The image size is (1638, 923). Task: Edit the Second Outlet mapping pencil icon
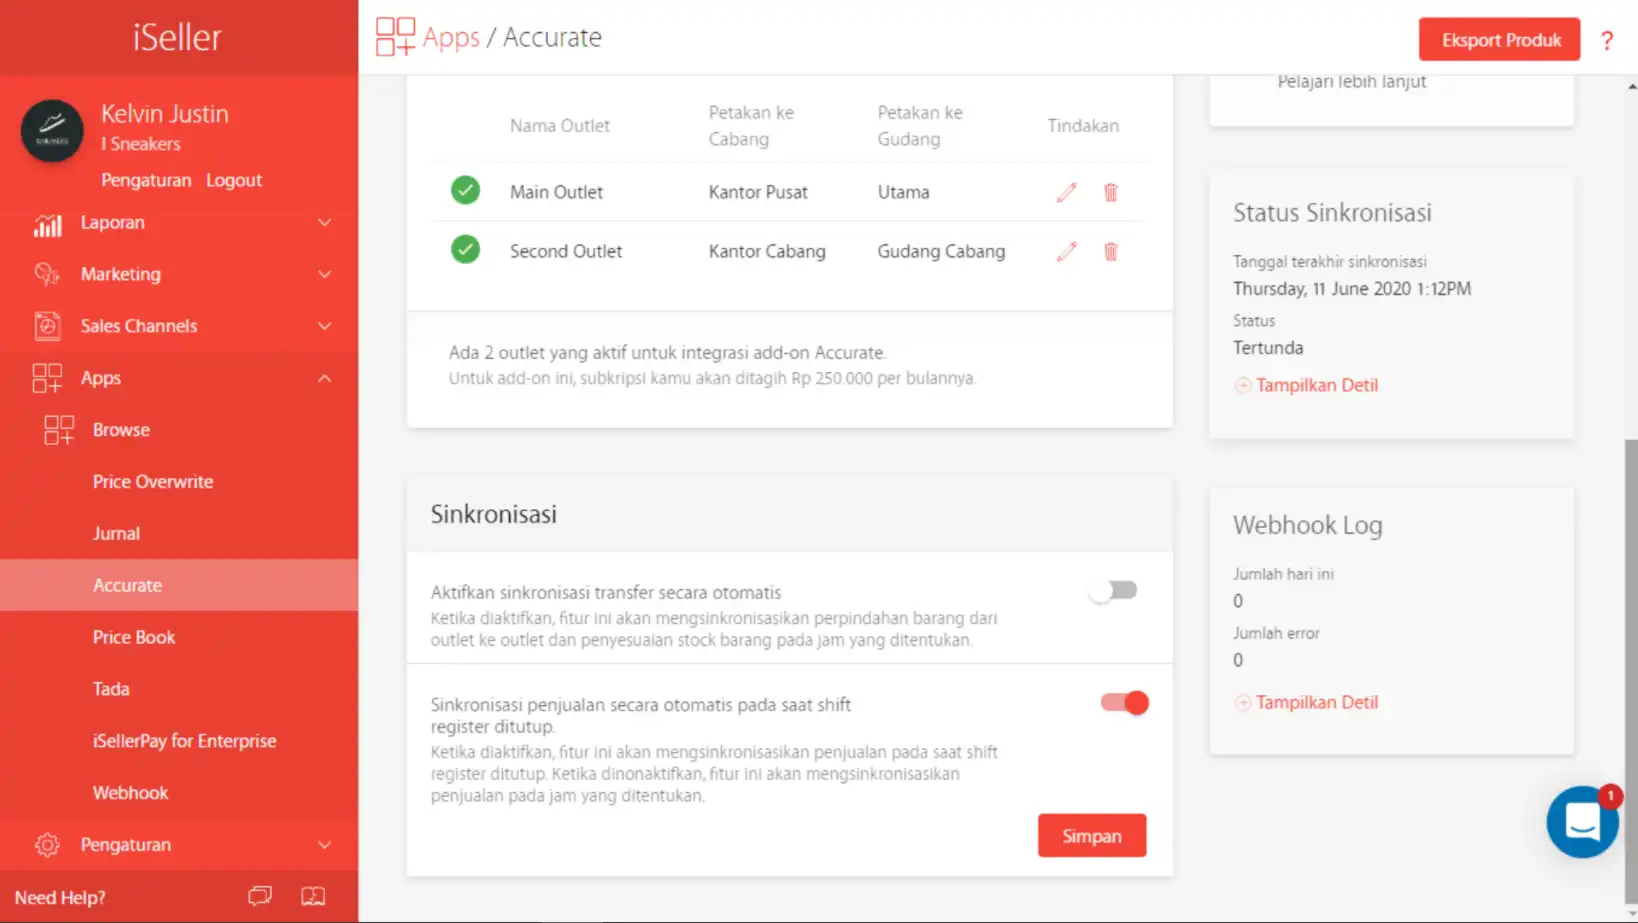point(1066,251)
